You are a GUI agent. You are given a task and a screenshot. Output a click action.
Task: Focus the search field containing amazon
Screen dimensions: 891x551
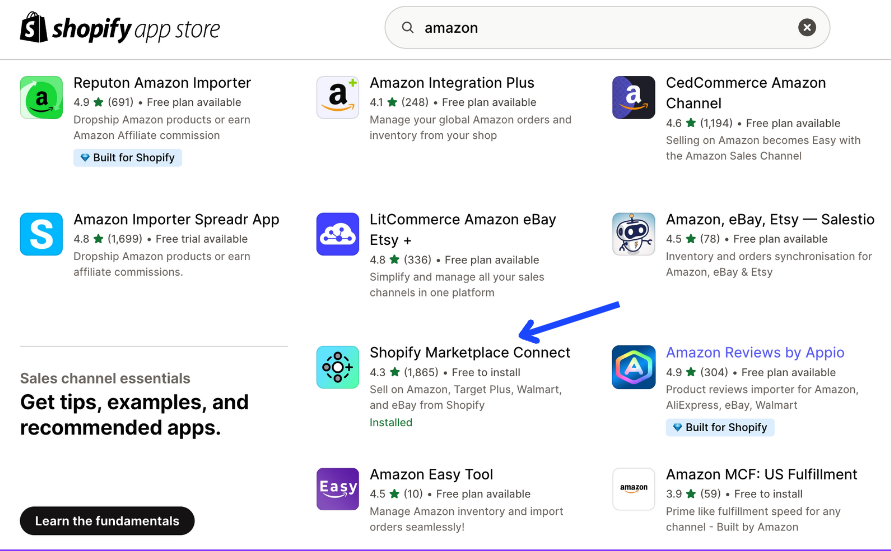pos(607,27)
